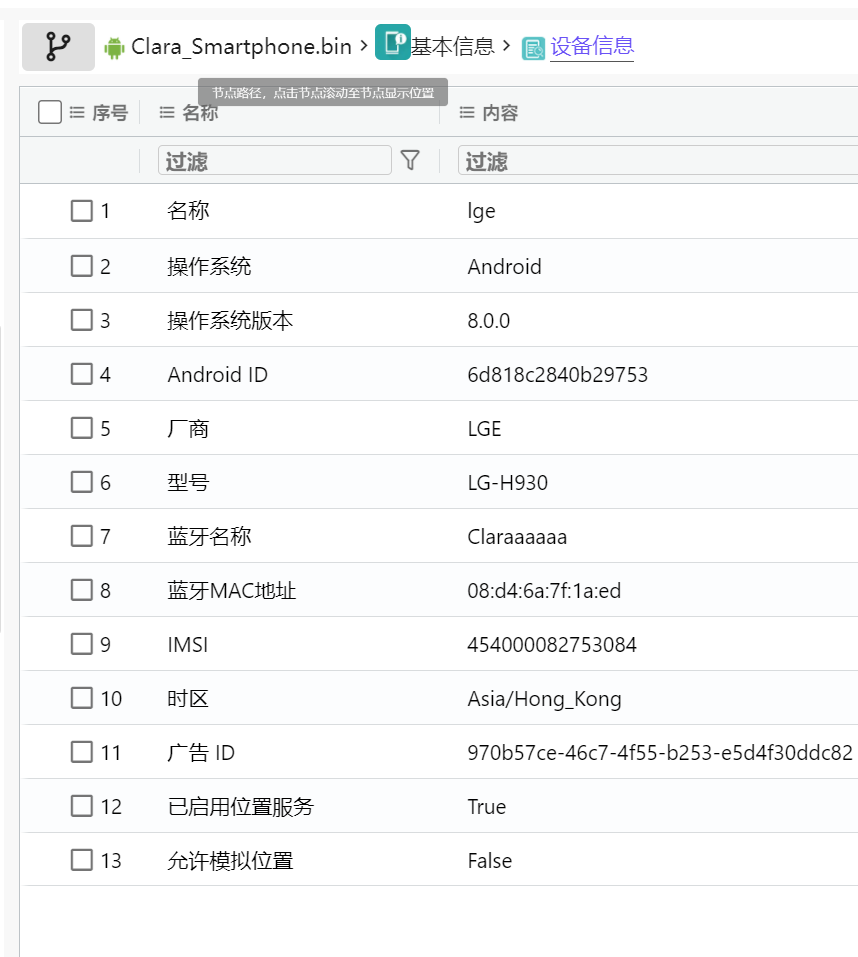The height and width of the screenshot is (957, 858).
Task: Click the funnel filter icon for 名称 column
Action: [410, 160]
